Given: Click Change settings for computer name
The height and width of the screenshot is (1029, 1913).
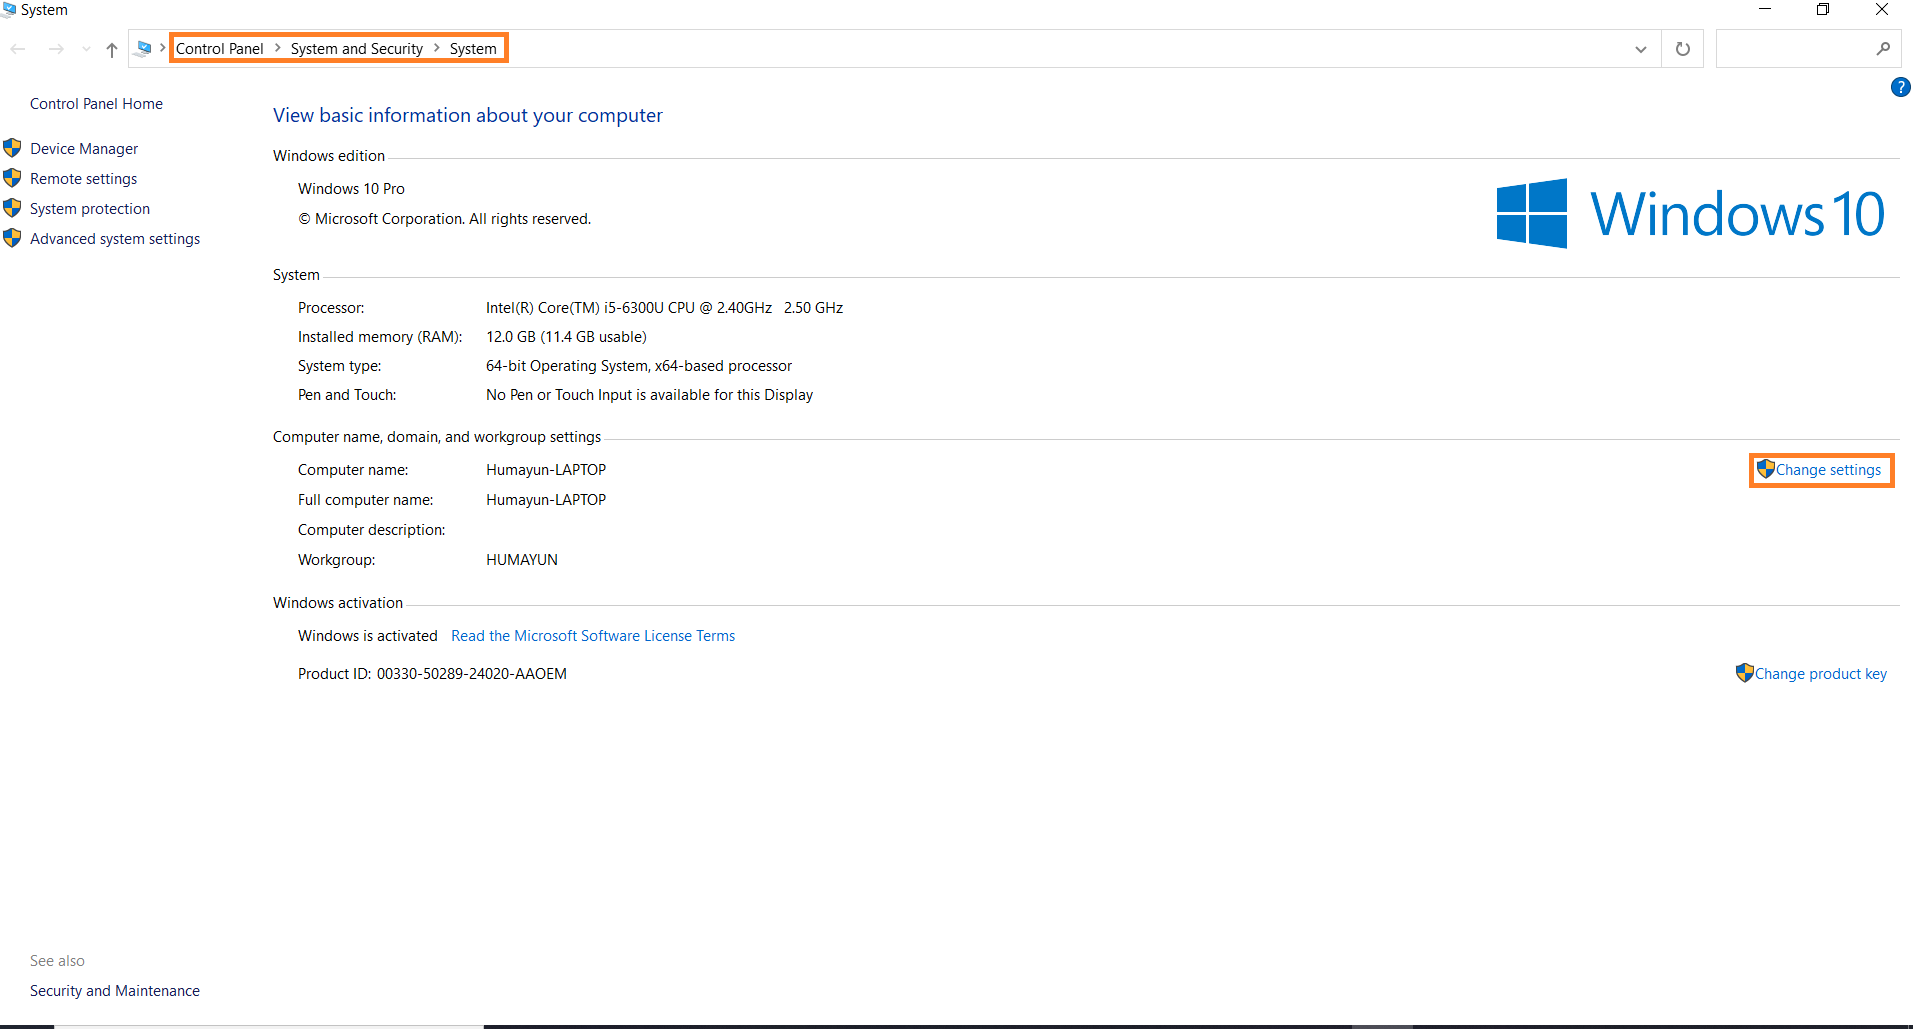Looking at the screenshot, I should tap(1828, 470).
